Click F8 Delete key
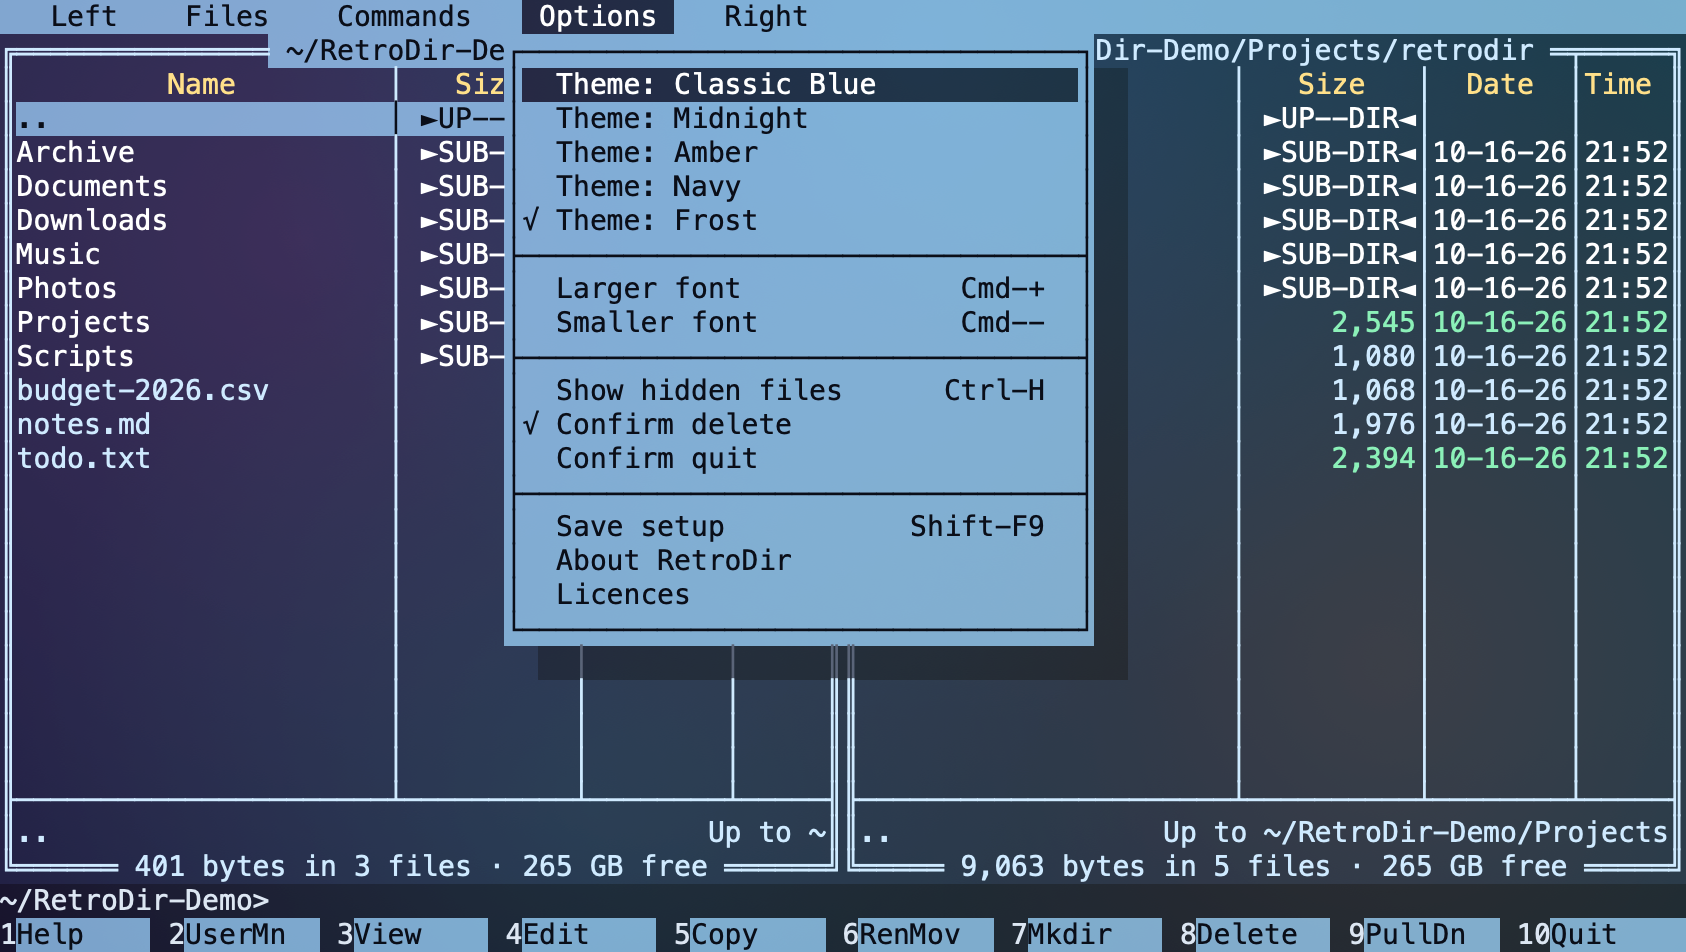The width and height of the screenshot is (1686, 952). (x=1255, y=935)
